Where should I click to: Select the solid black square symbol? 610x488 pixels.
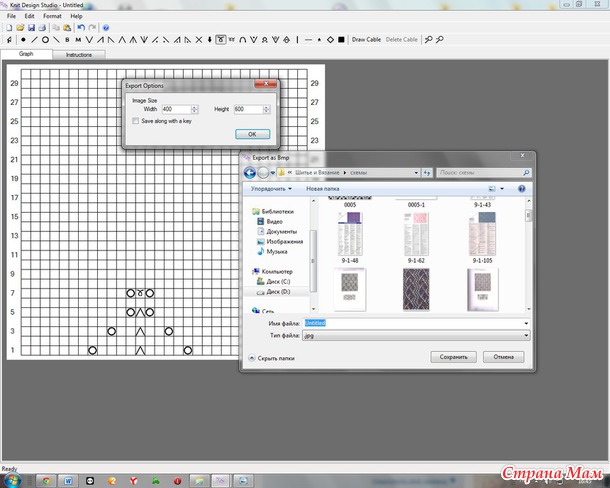point(341,39)
